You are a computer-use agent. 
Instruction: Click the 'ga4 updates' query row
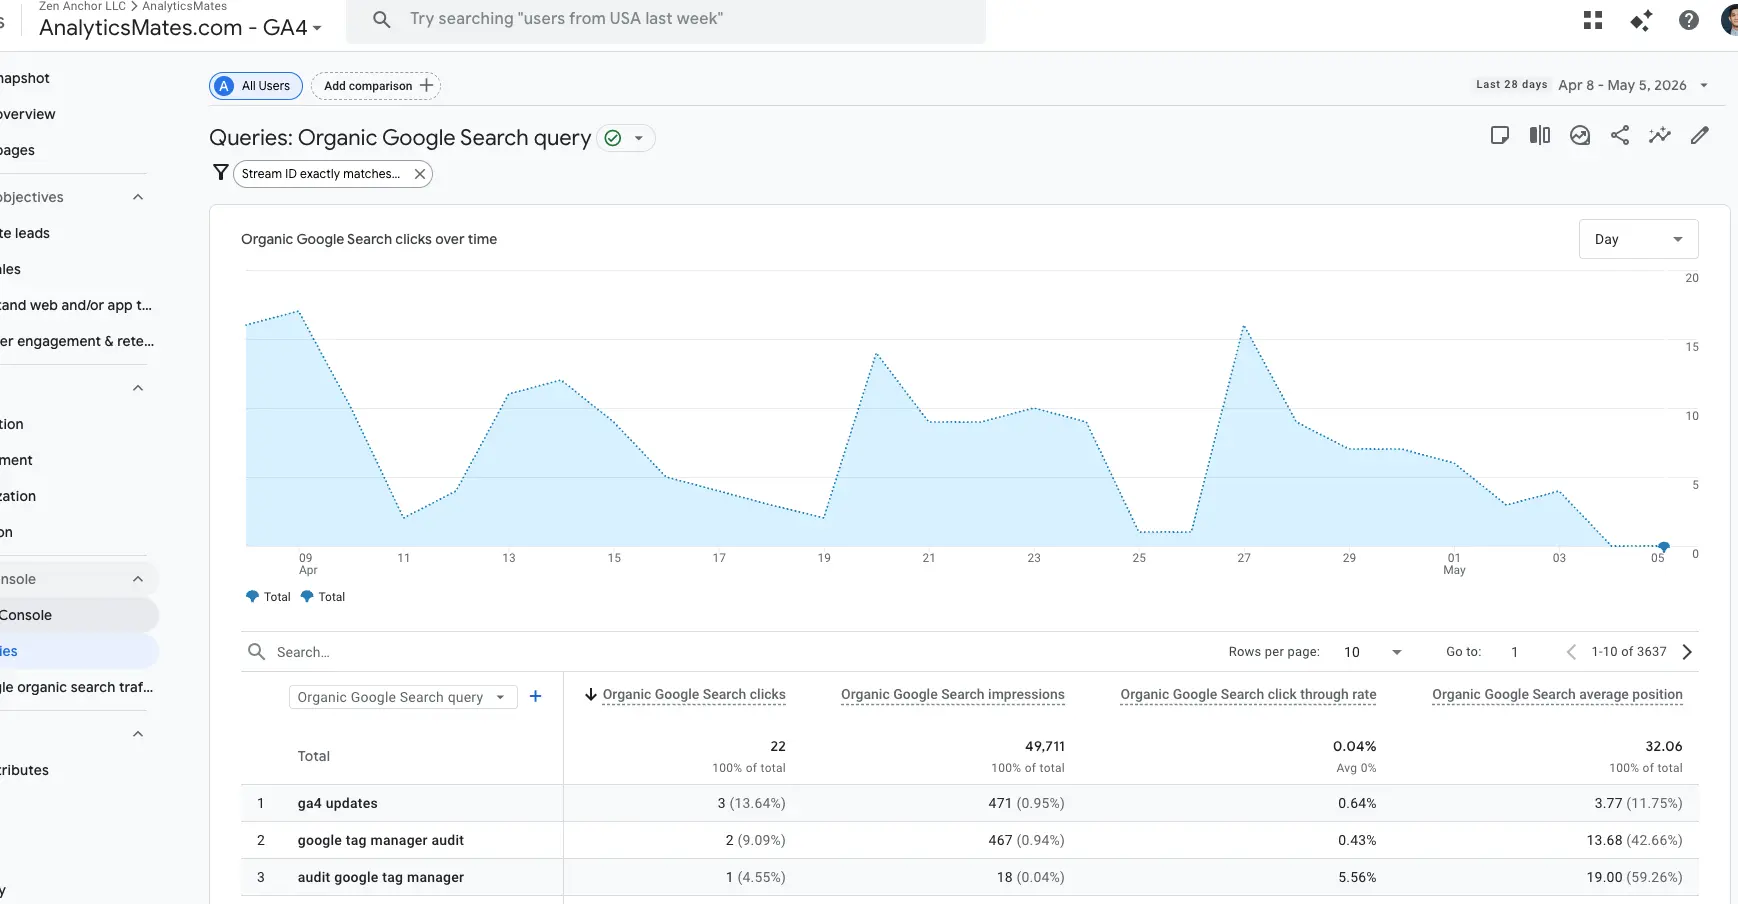[x=969, y=803]
